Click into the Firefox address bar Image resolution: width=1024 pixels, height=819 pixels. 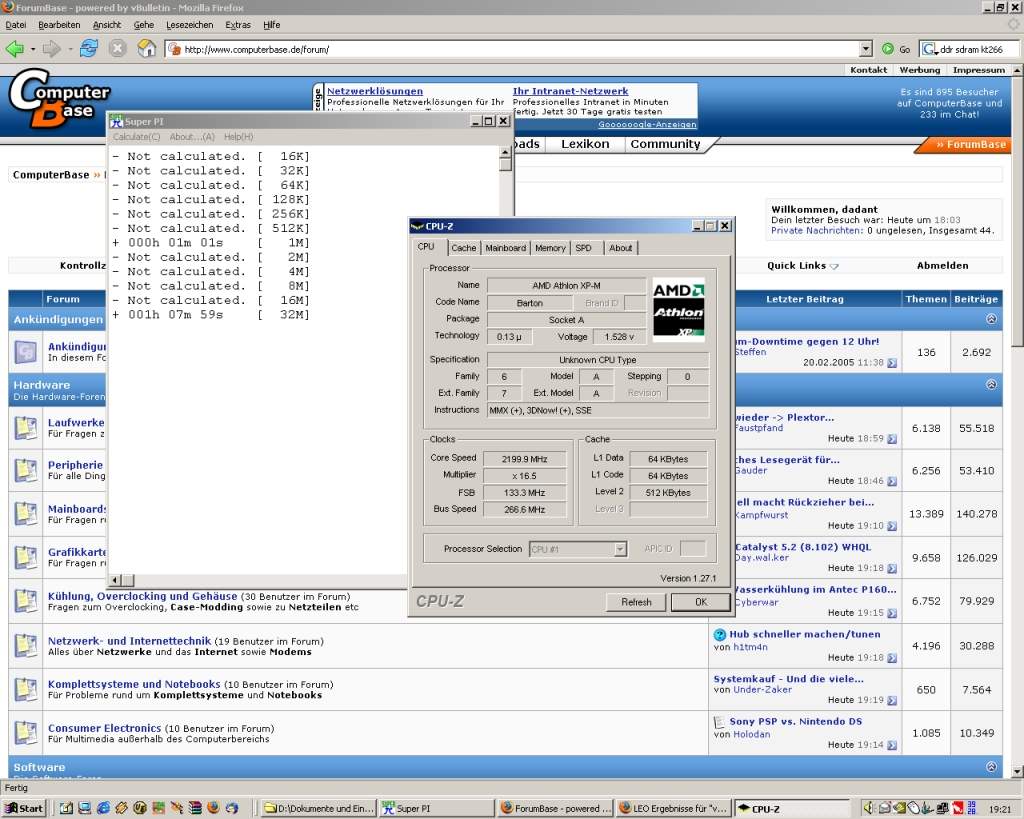516,49
